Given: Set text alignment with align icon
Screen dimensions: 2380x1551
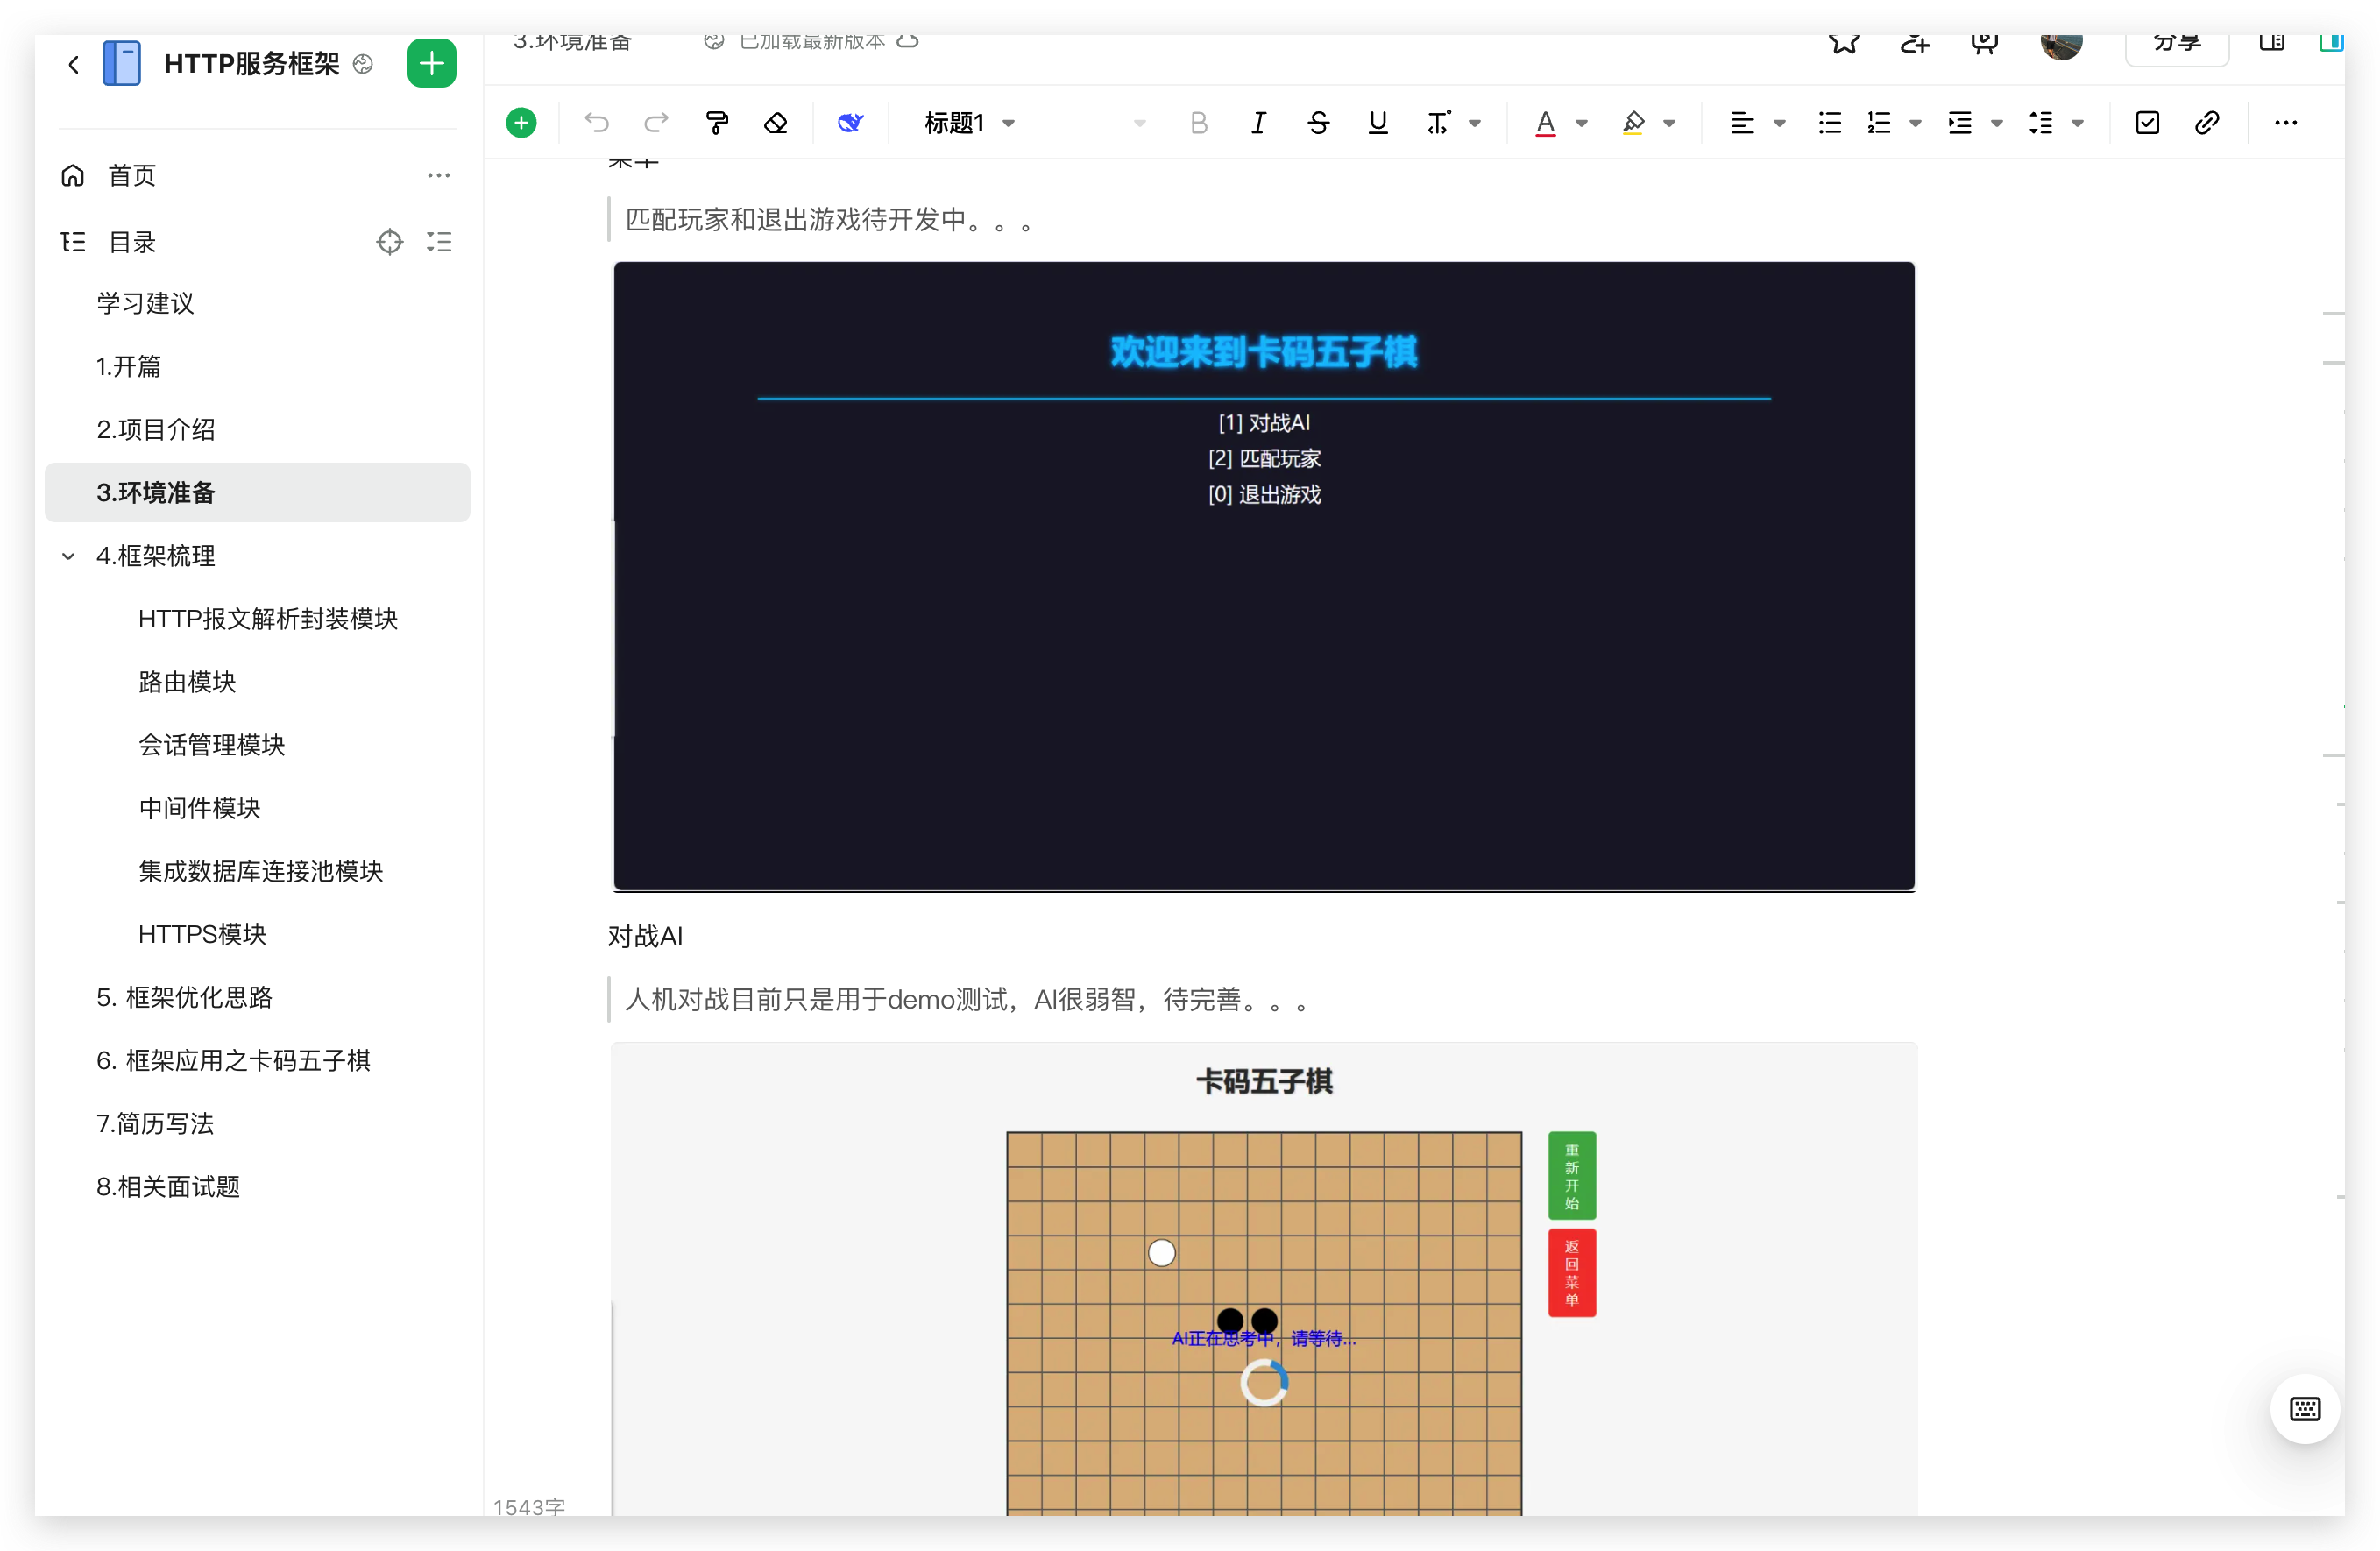Looking at the screenshot, I should (x=1743, y=123).
